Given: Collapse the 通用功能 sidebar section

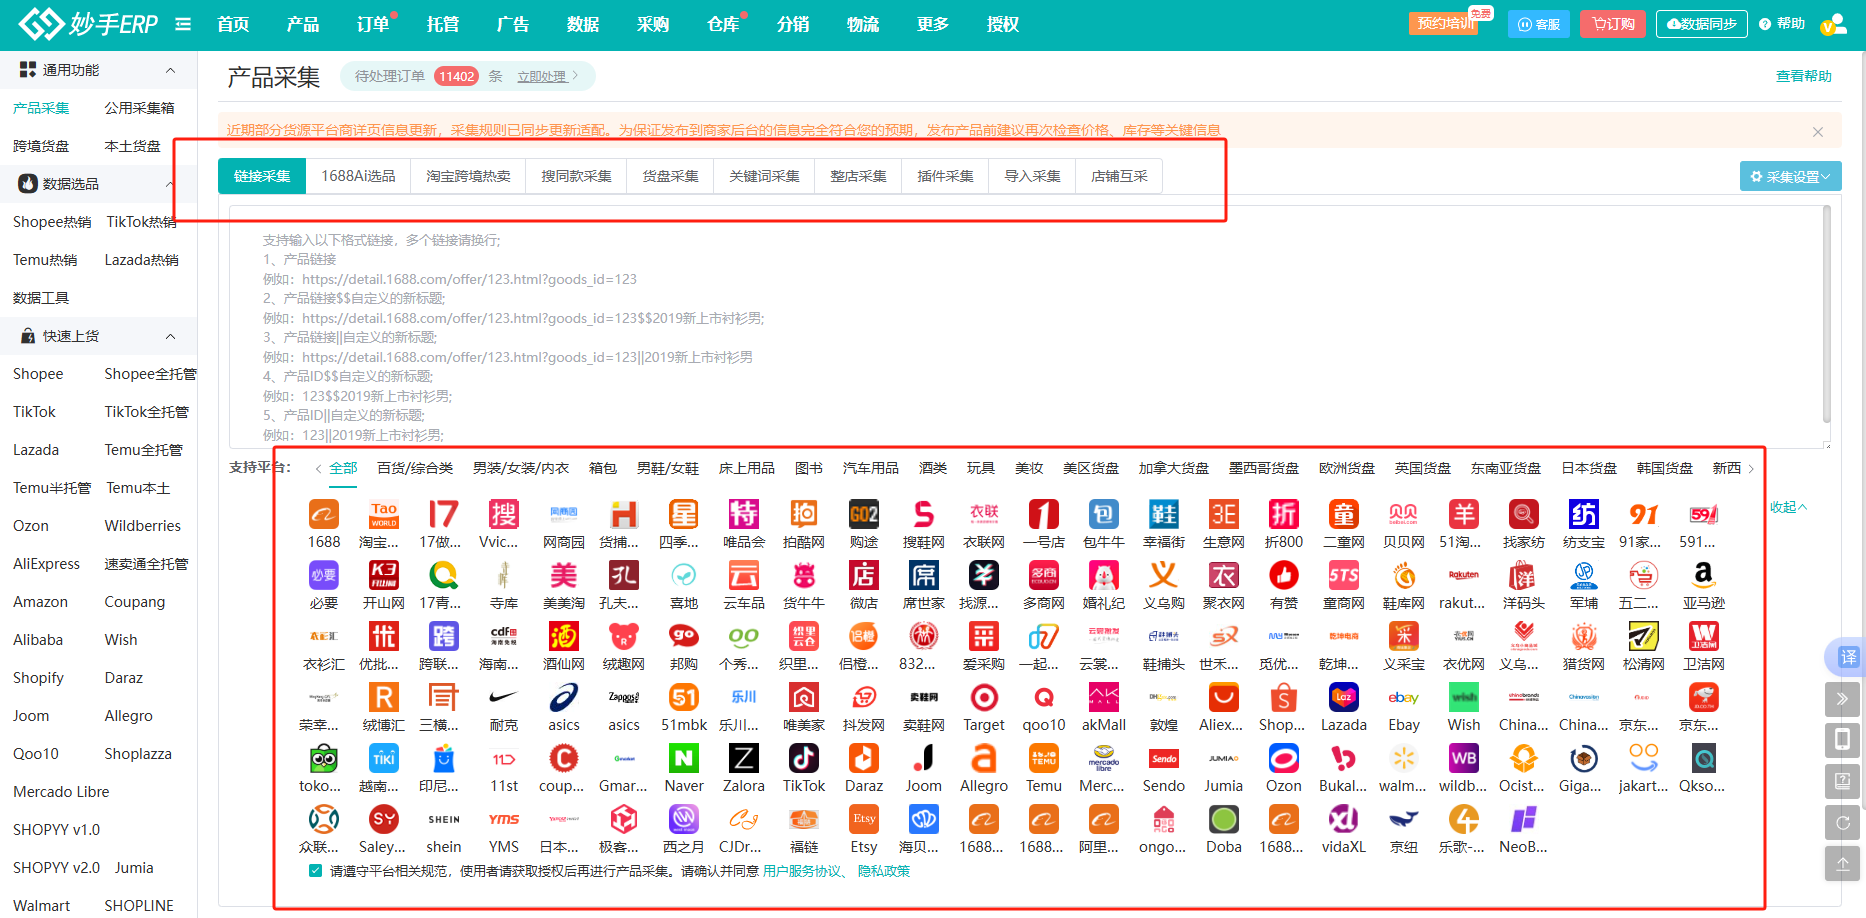Looking at the screenshot, I should click(170, 70).
